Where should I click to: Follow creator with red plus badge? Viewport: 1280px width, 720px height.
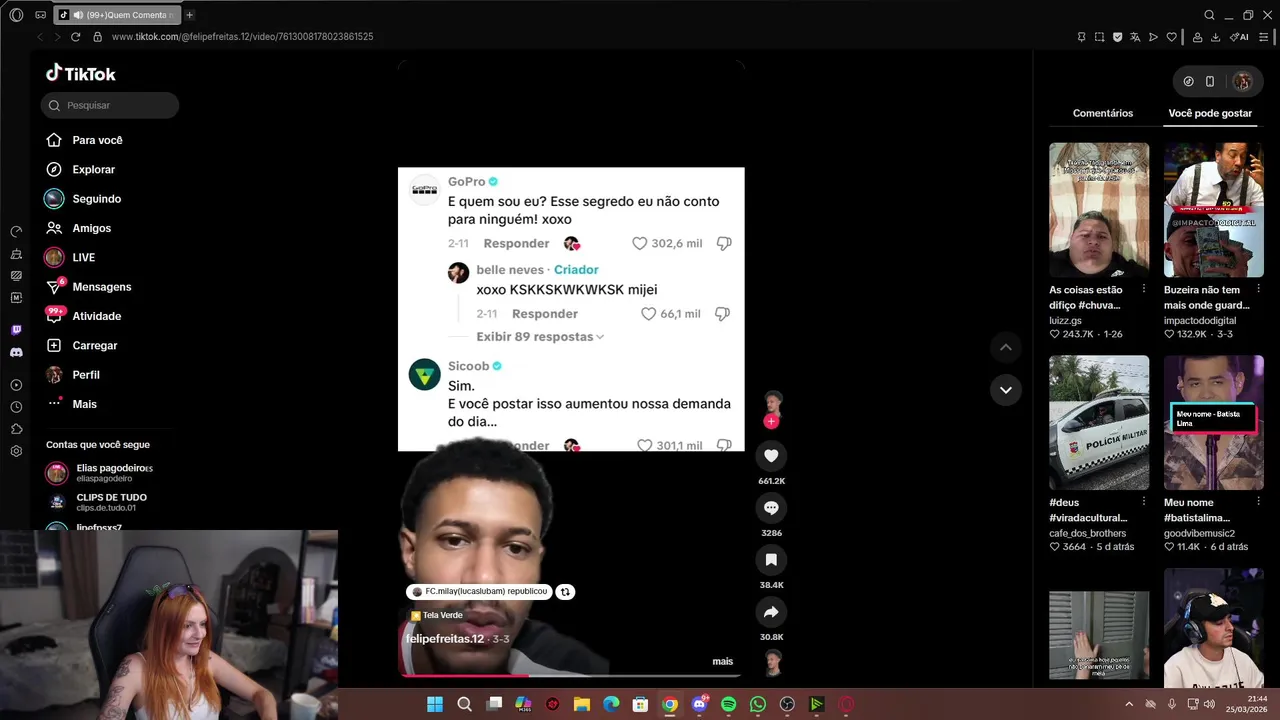point(771,422)
